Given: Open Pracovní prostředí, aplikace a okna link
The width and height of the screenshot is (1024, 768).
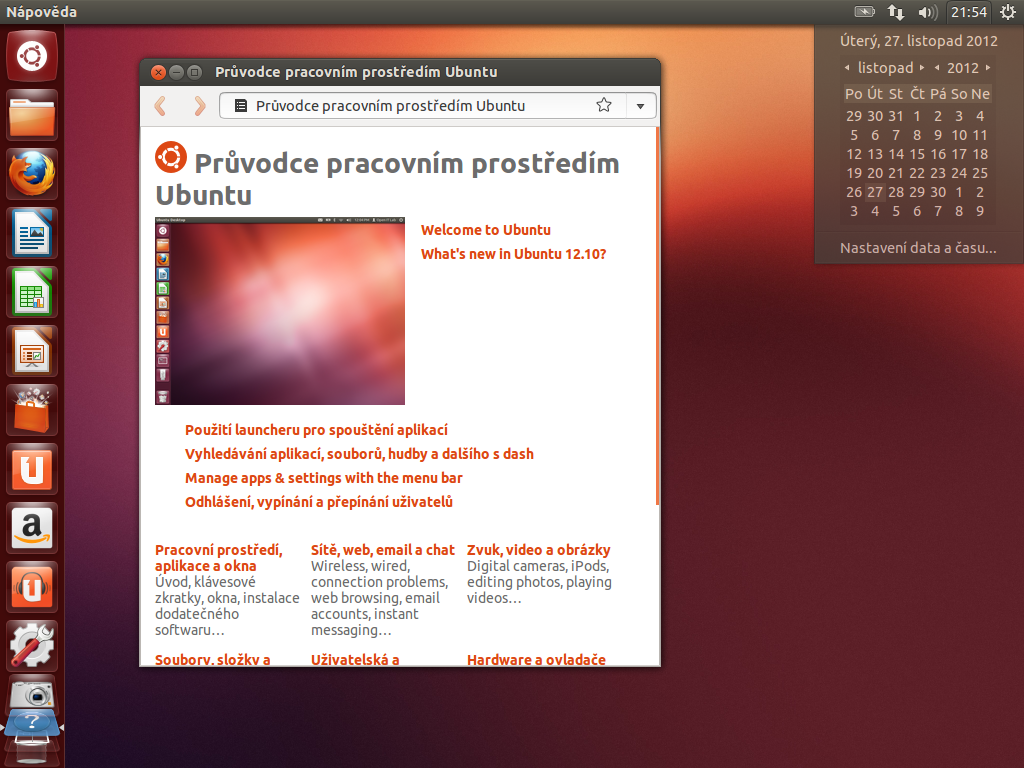Looking at the screenshot, I should pos(219,558).
